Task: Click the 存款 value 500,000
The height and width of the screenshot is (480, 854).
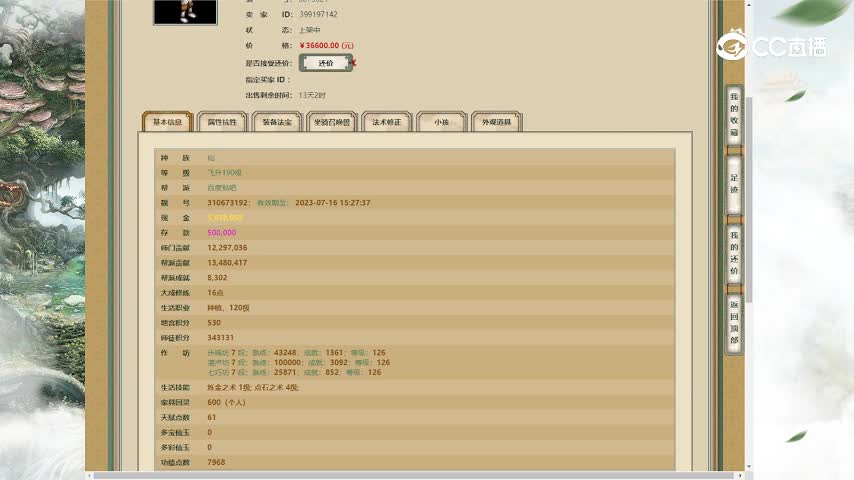Action: coord(222,233)
